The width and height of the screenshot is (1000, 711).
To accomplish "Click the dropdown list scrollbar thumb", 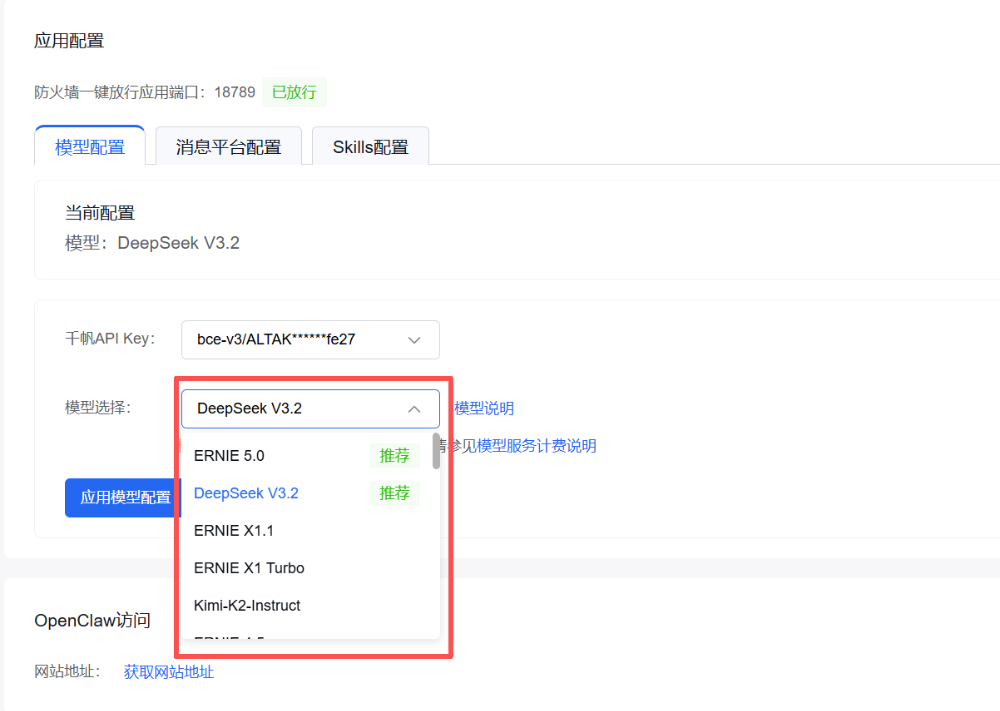I will [436, 452].
